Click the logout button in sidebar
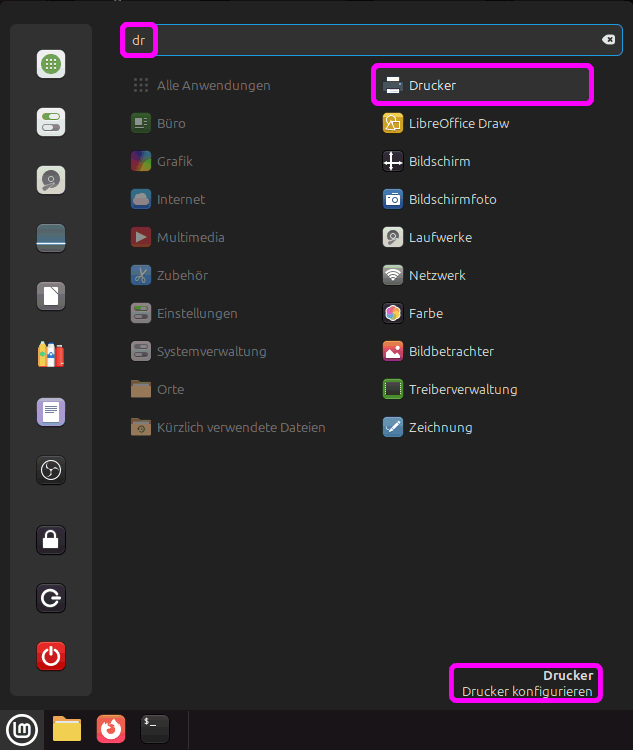Viewport: 633px width, 750px height. pyautogui.click(x=51, y=598)
